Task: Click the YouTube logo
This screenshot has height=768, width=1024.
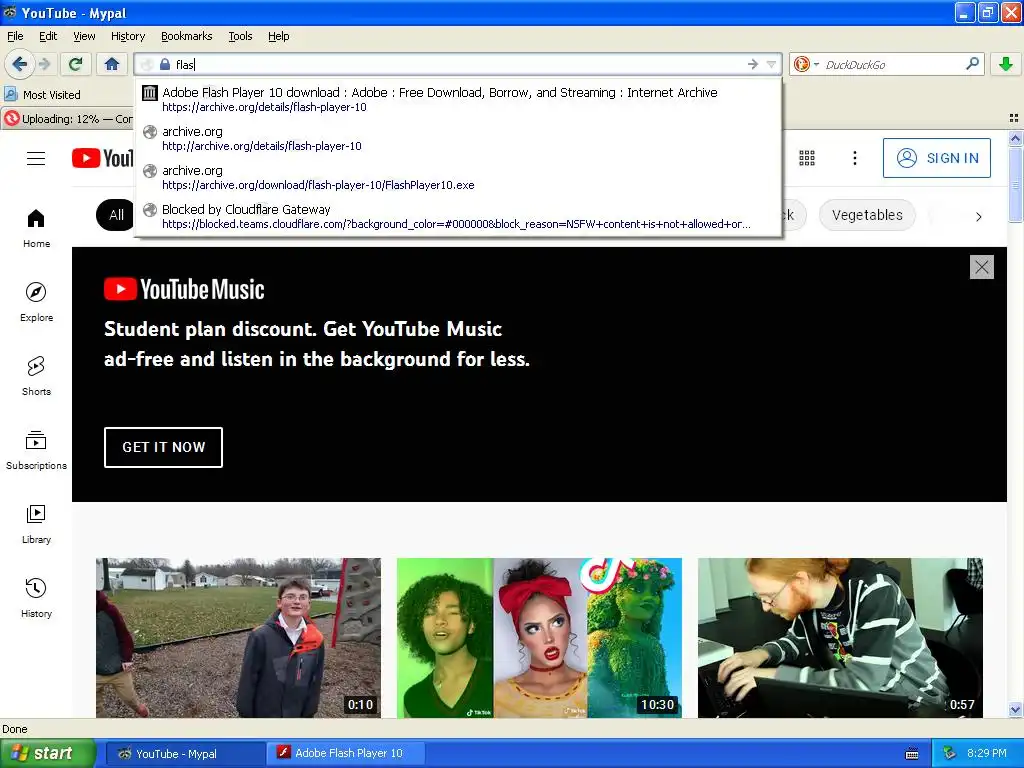Action: pos(103,158)
